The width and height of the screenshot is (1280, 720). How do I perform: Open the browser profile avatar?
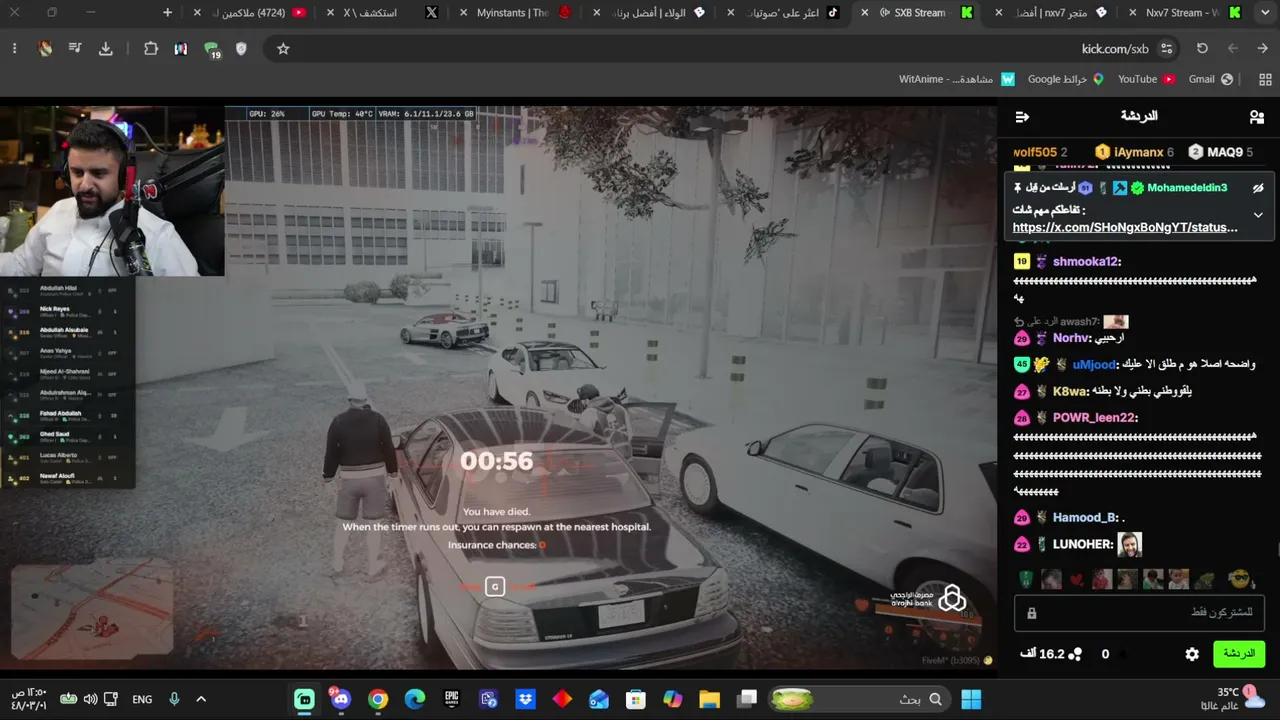point(45,49)
